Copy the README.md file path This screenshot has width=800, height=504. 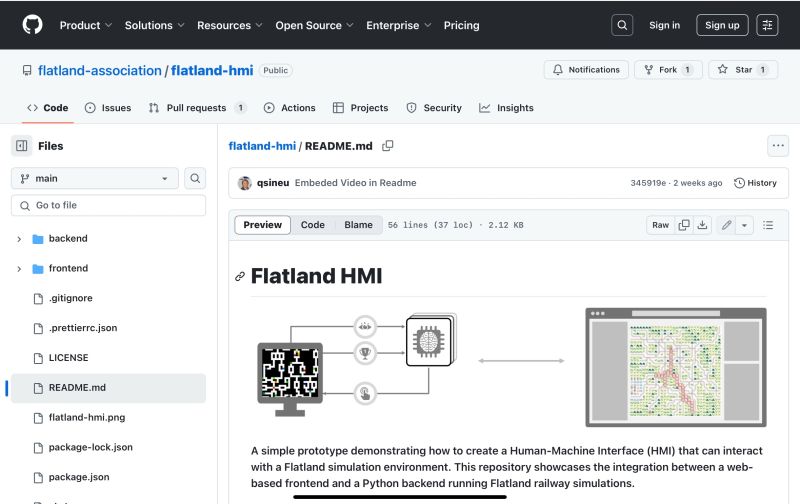pos(388,146)
